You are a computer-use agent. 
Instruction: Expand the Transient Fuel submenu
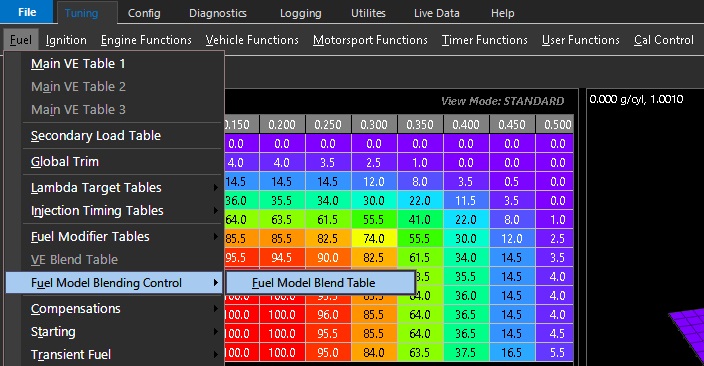tap(114, 355)
